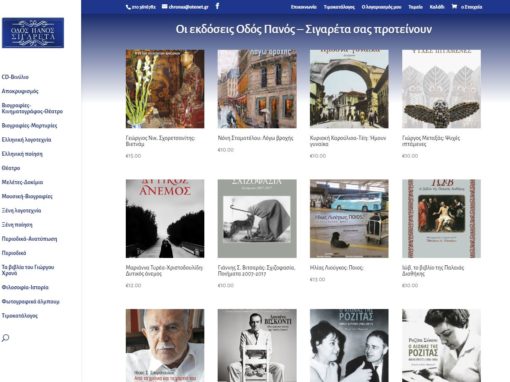The height and width of the screenshot is (382, 510).
Task: Click the Γιάννης Σ. Βιτσαράς: Σχιζοφασία title
Action: tap(256, 271)
